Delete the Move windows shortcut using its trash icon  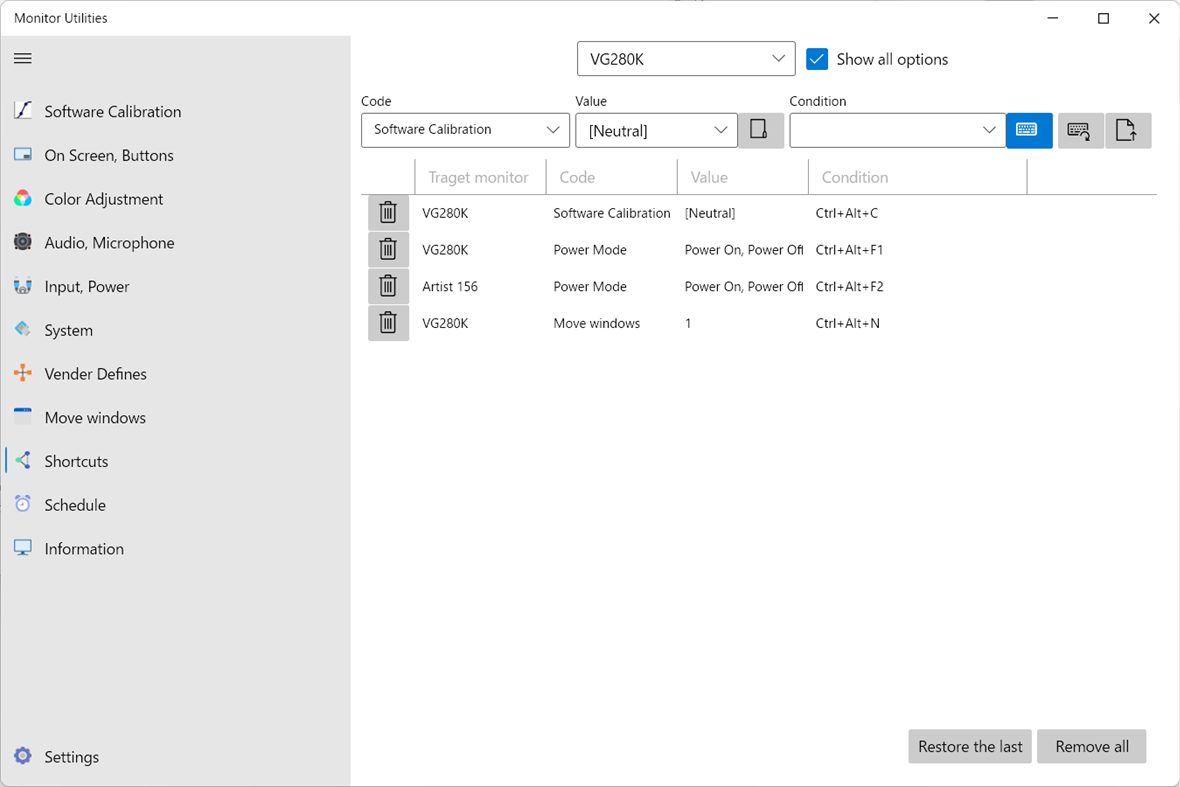point(388,322)
